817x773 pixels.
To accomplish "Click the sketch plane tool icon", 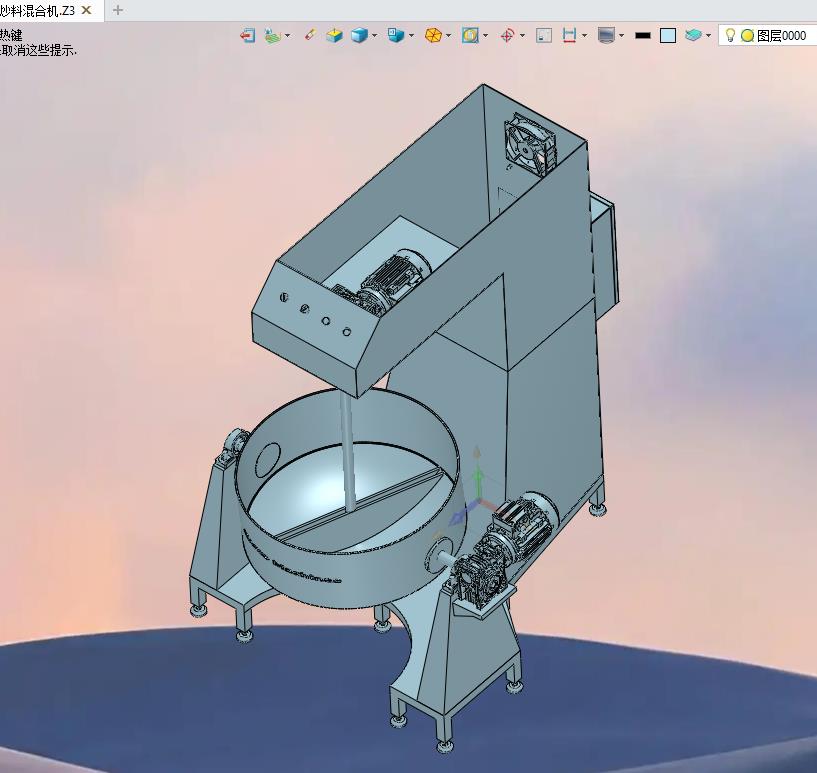I will pyautogui.click(x=272, y=35).
